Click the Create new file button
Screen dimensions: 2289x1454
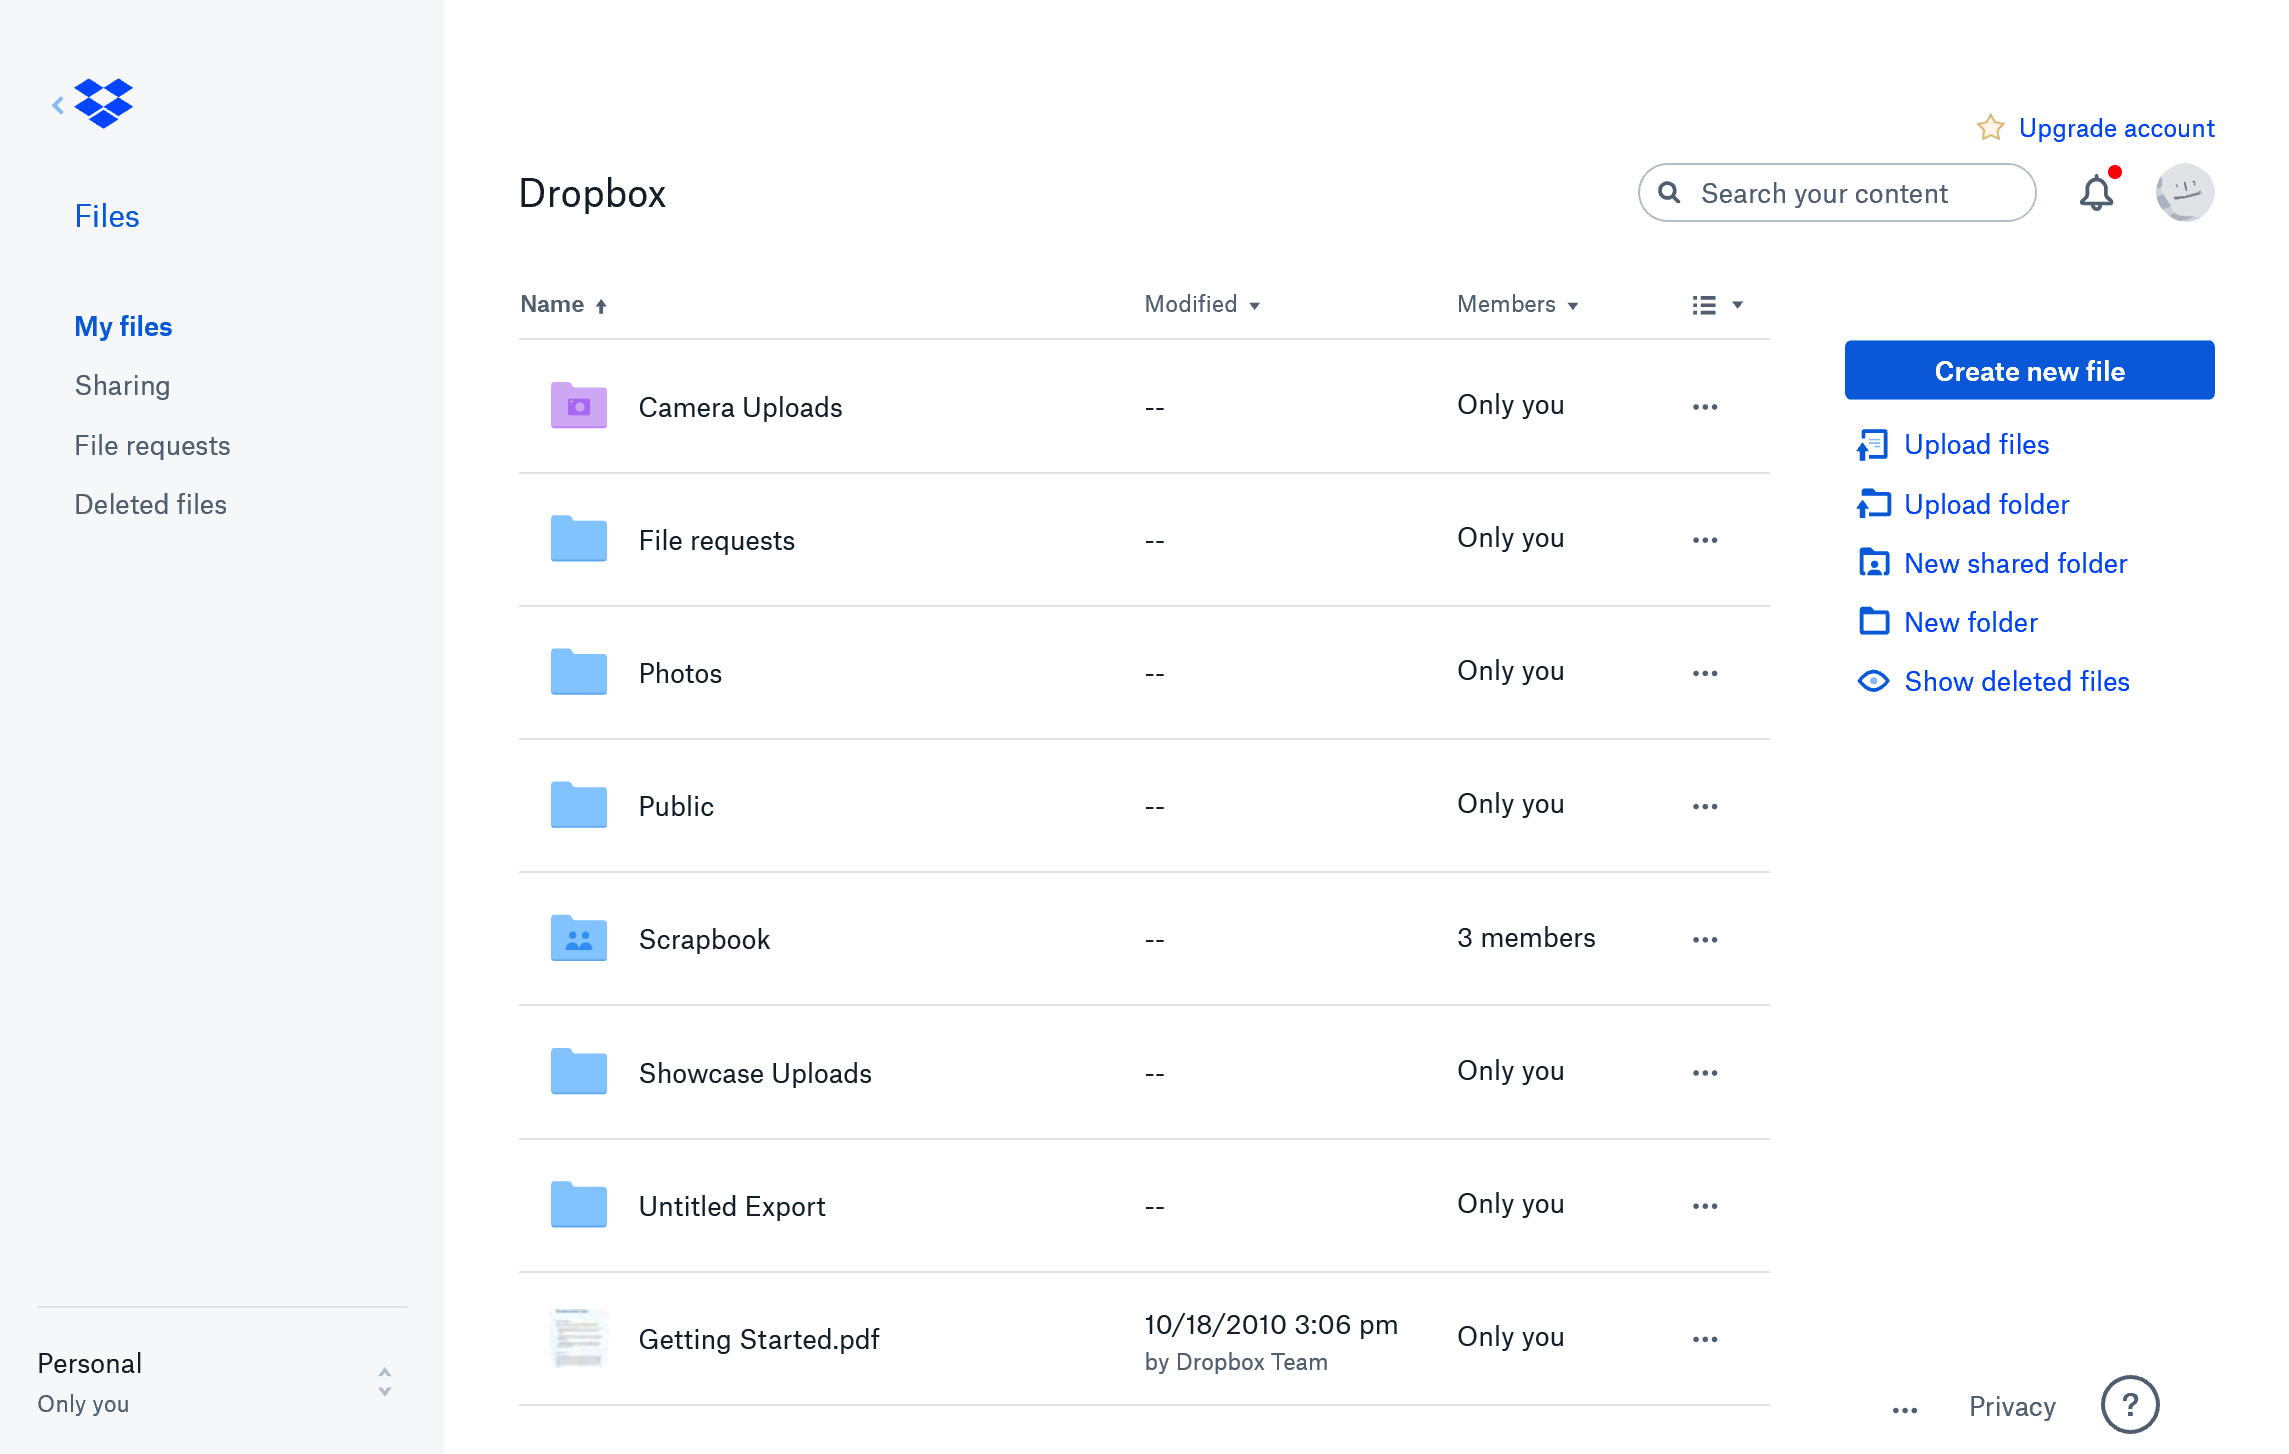click(2029, 370)
